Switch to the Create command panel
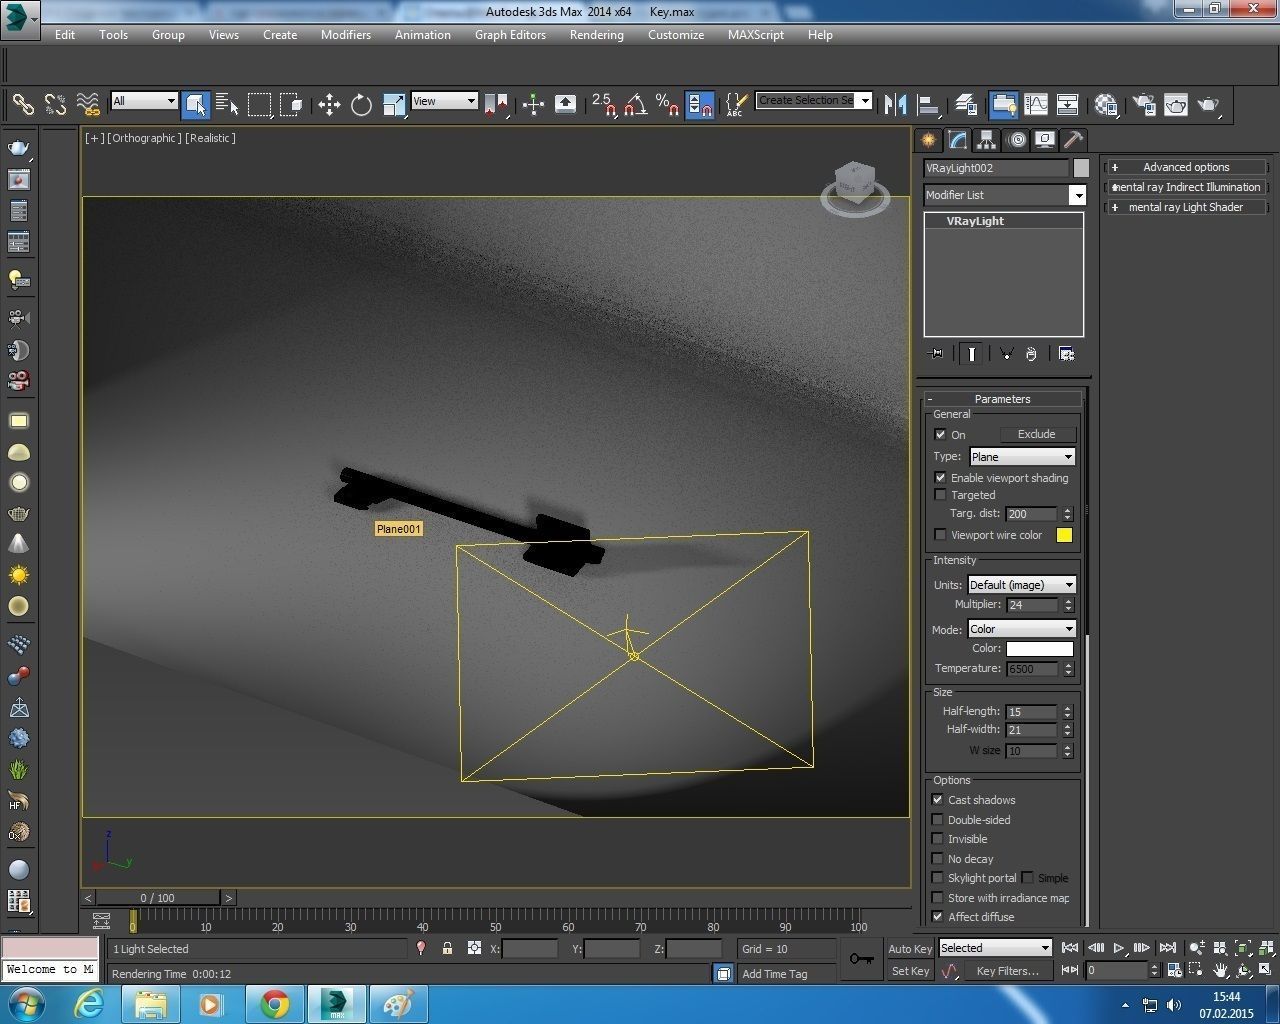Screen dimensions: 1280x1024 tap(929, 140)
